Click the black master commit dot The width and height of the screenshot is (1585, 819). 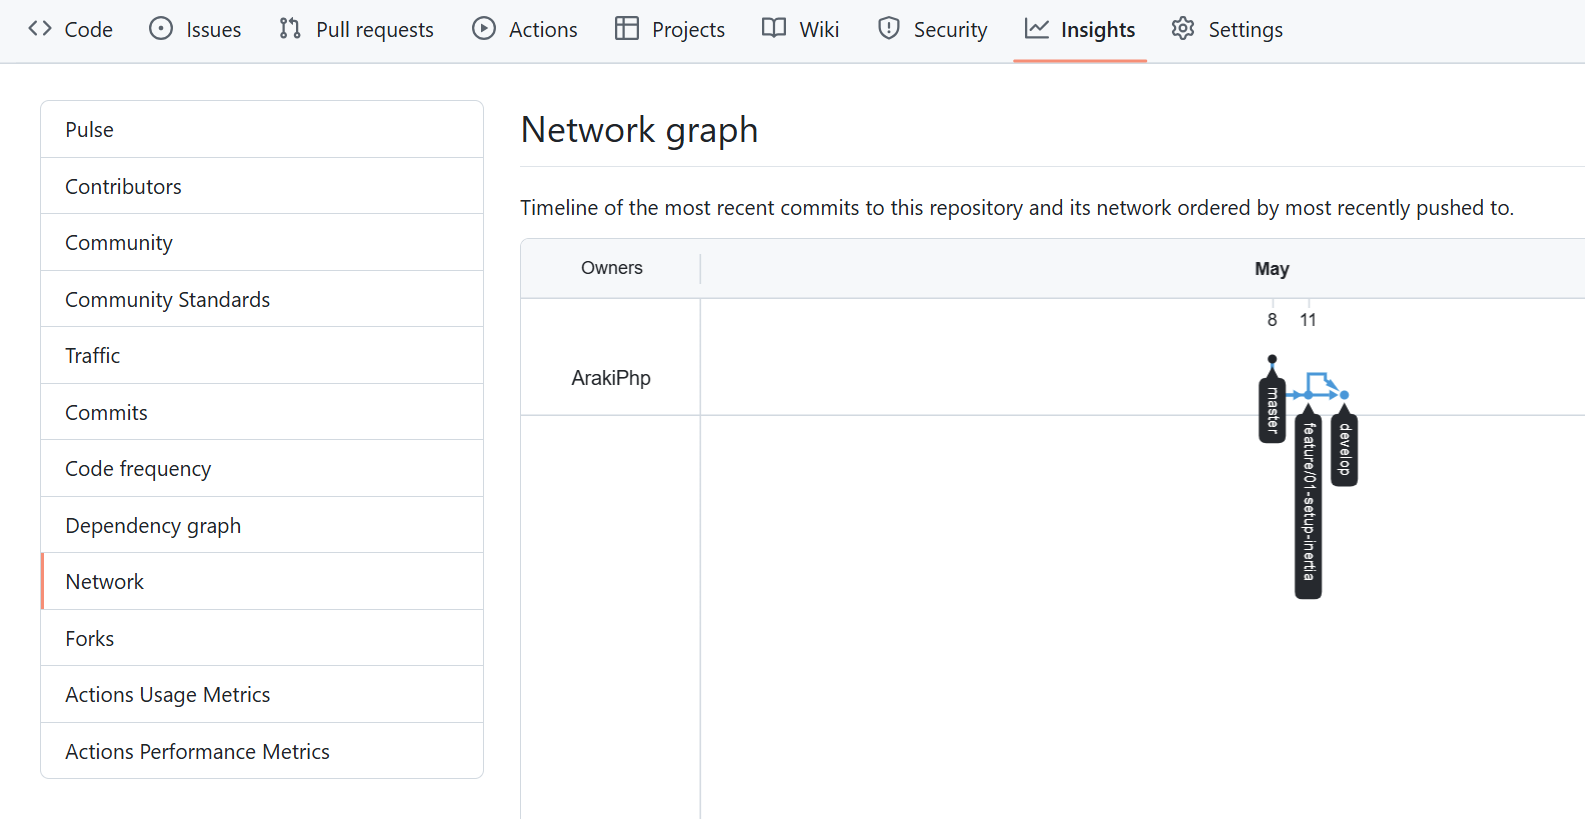click(x=1272, y=359)
